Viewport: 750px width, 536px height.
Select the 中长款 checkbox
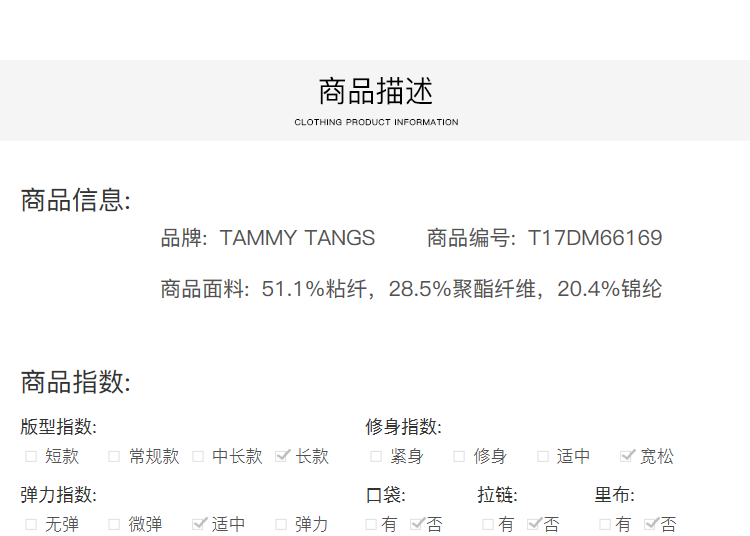pos(198,456)
